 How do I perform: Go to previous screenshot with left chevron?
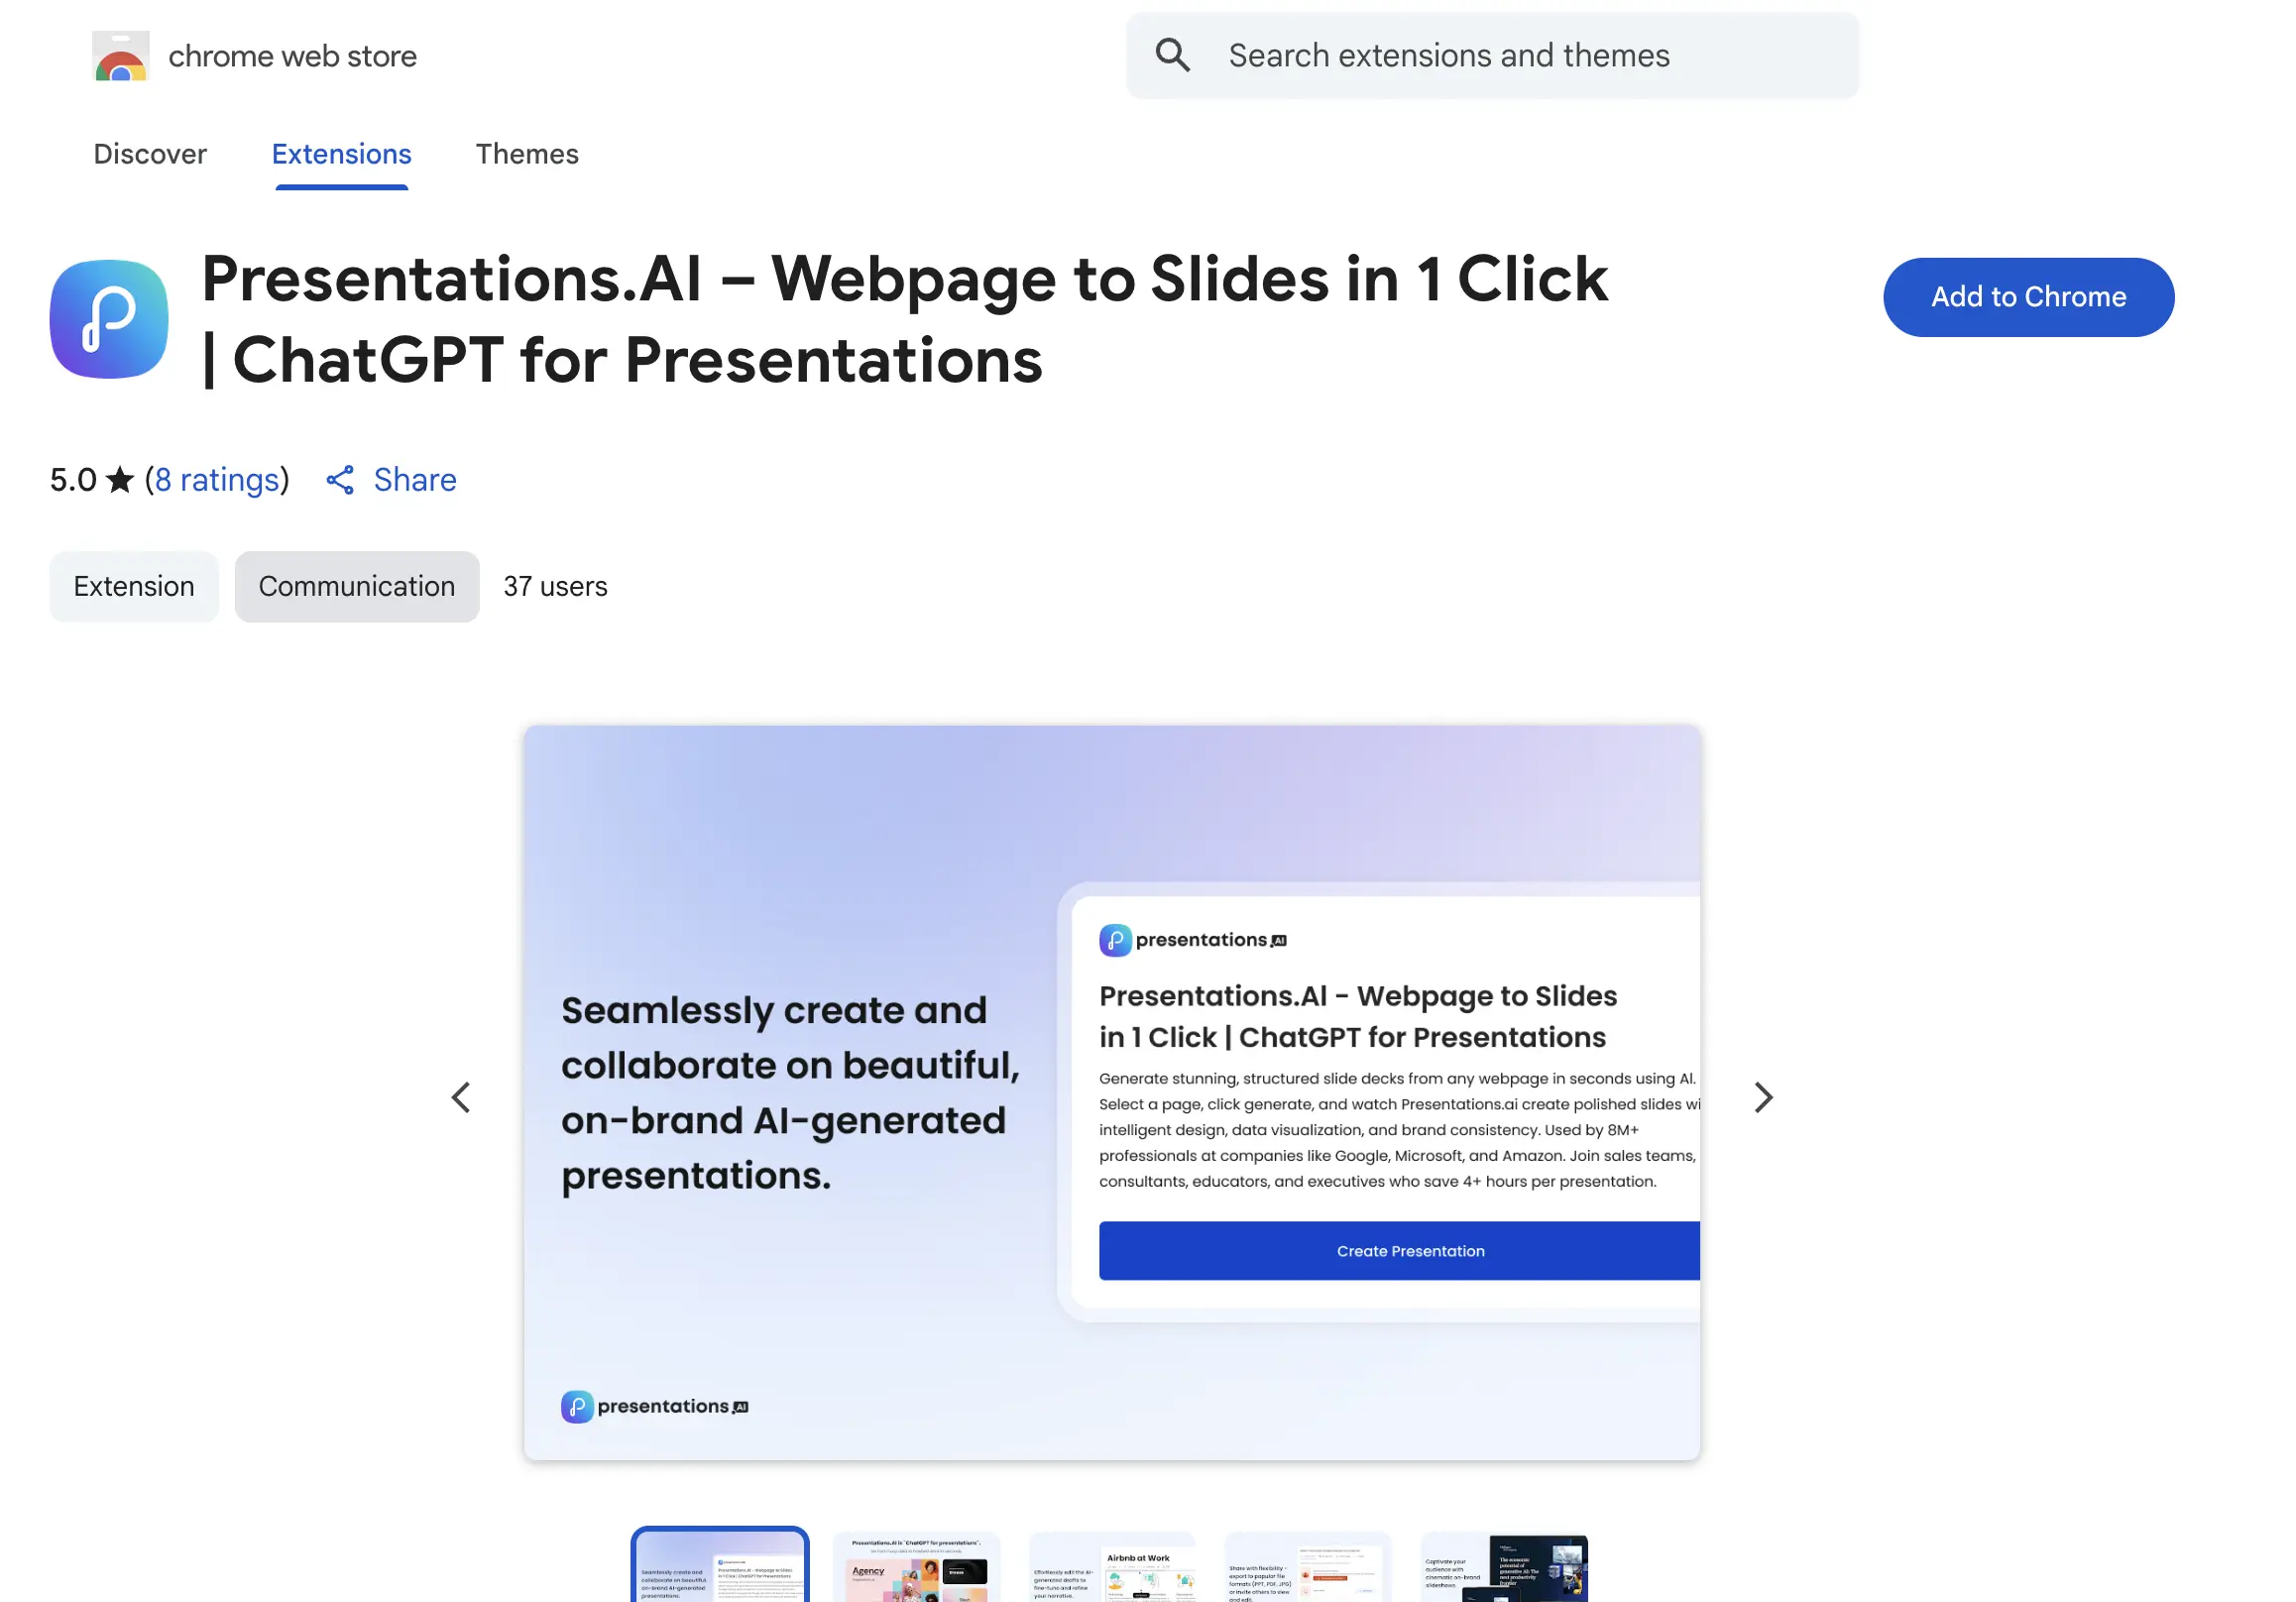pyautogui.click(x=461, y=1097)
